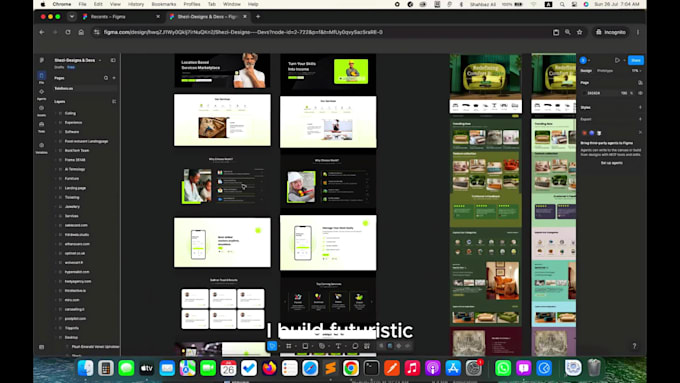Open file name dropdown next to Shezi-Designs & Devs
680x383 pixels.
(x=100, y=60)
